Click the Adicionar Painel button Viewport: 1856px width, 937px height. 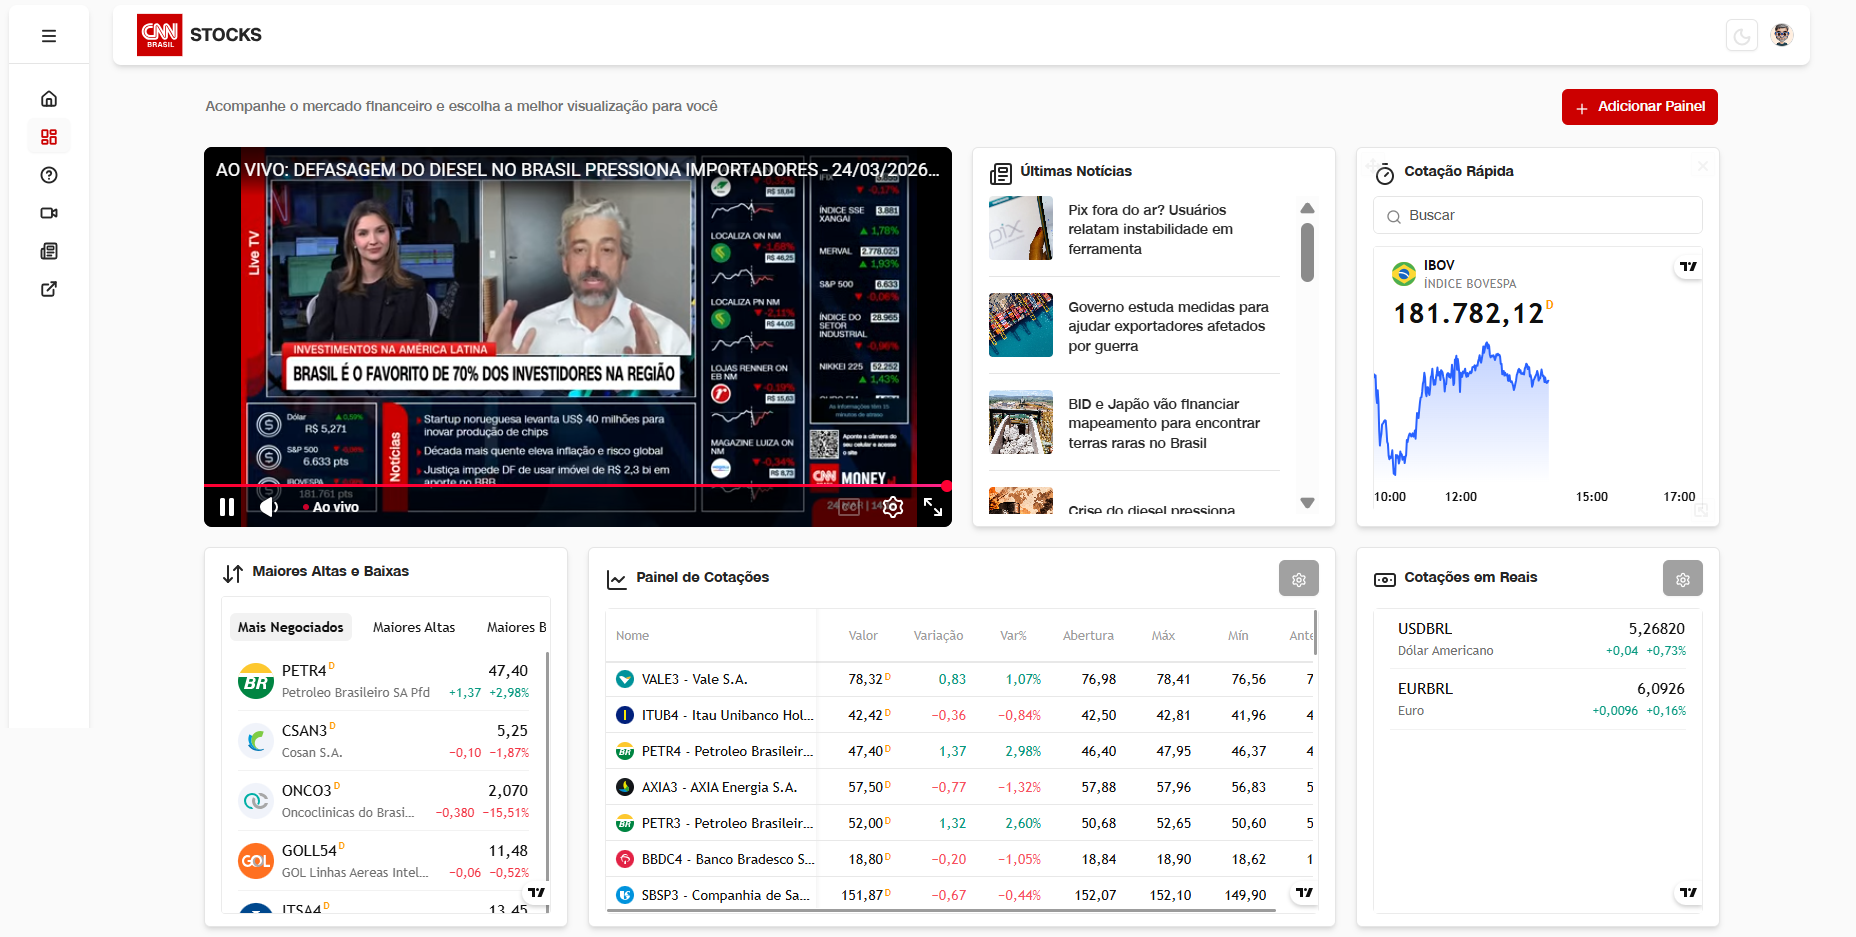click(1639, 107)
